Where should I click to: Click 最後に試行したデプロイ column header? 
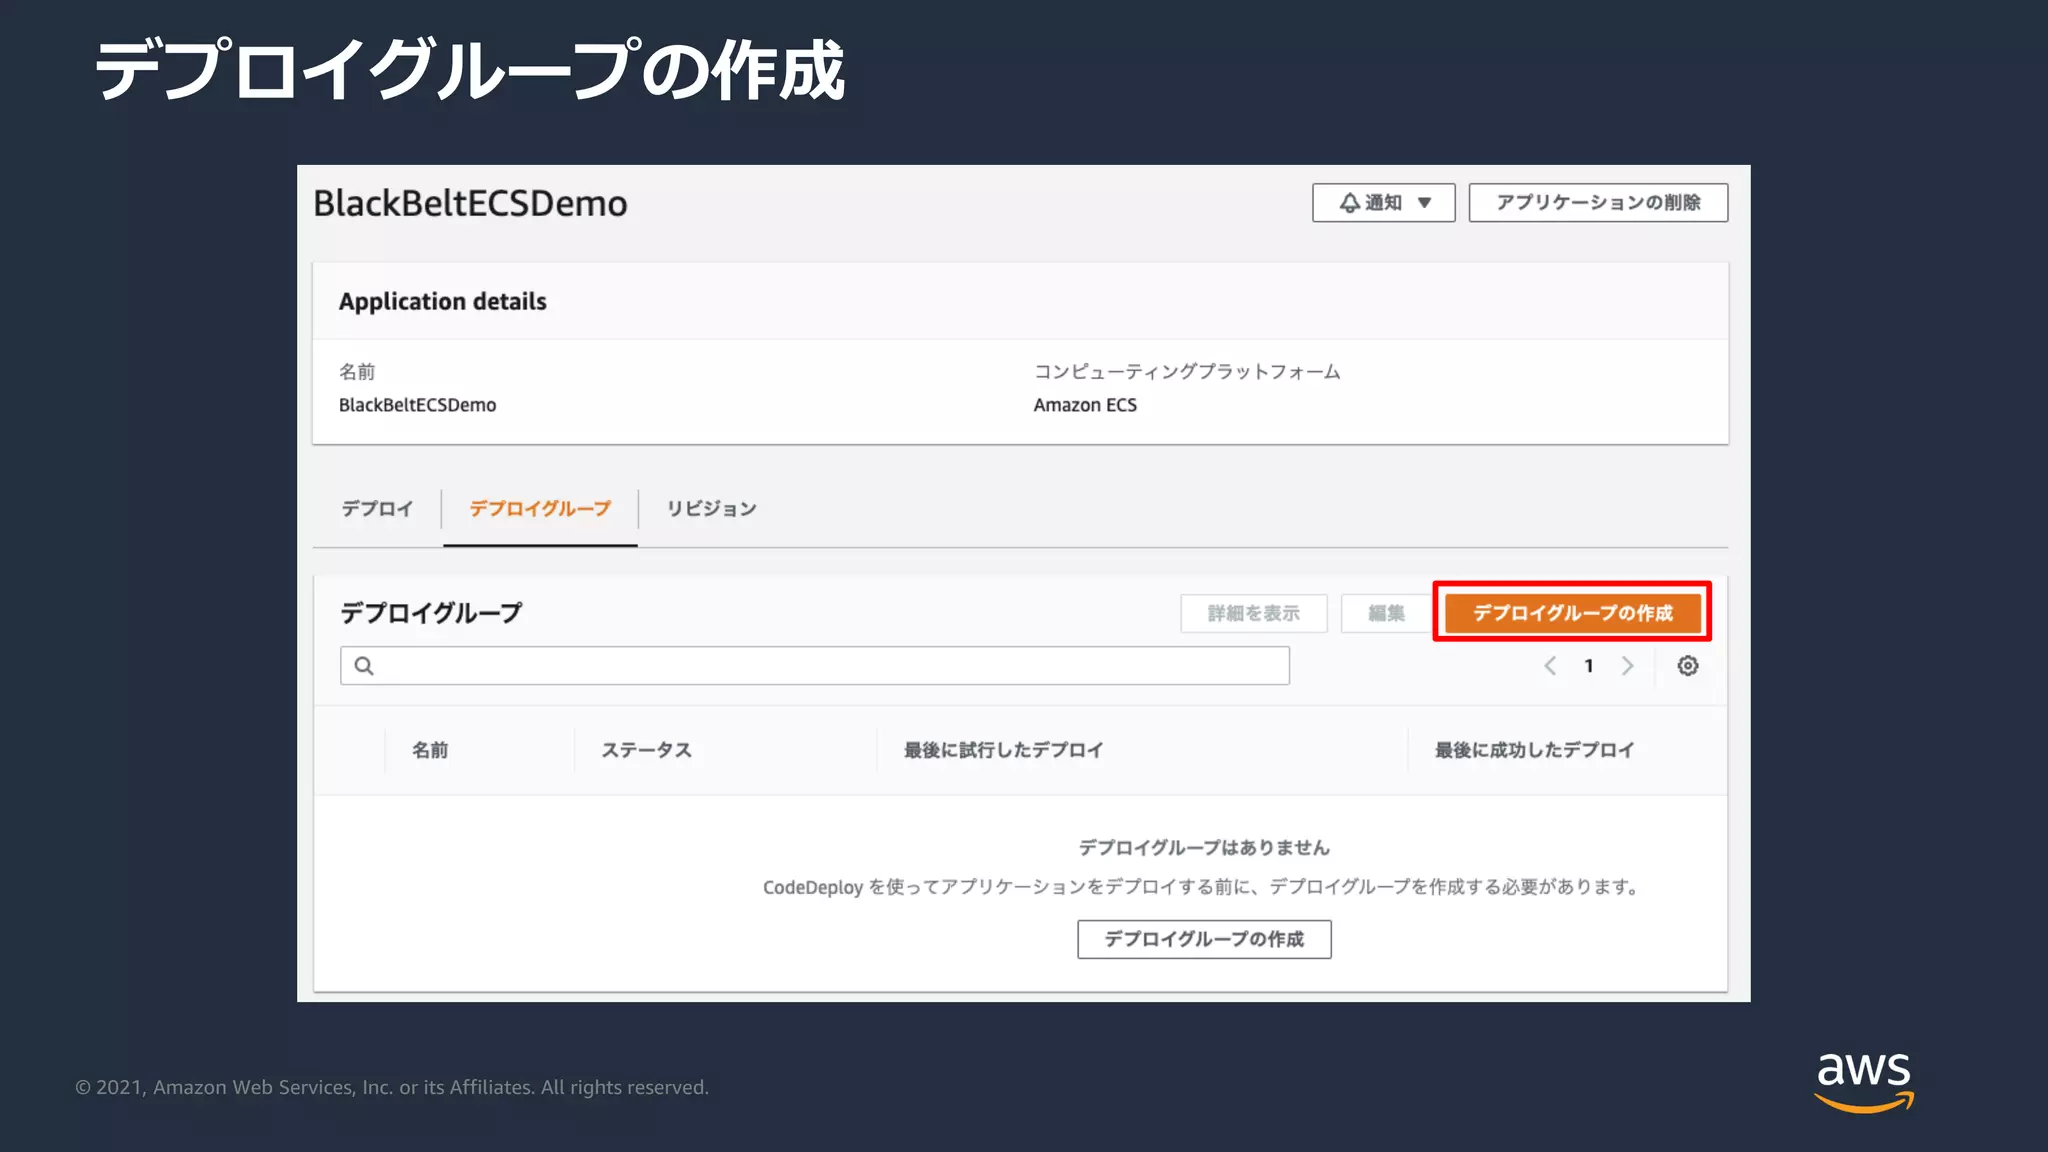pos(1003,750)
